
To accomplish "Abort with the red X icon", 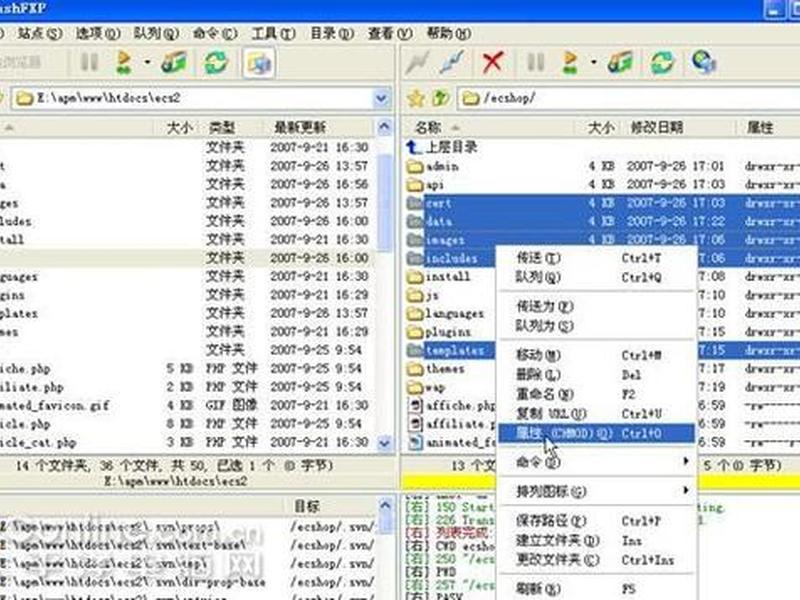I will (492, 62).
